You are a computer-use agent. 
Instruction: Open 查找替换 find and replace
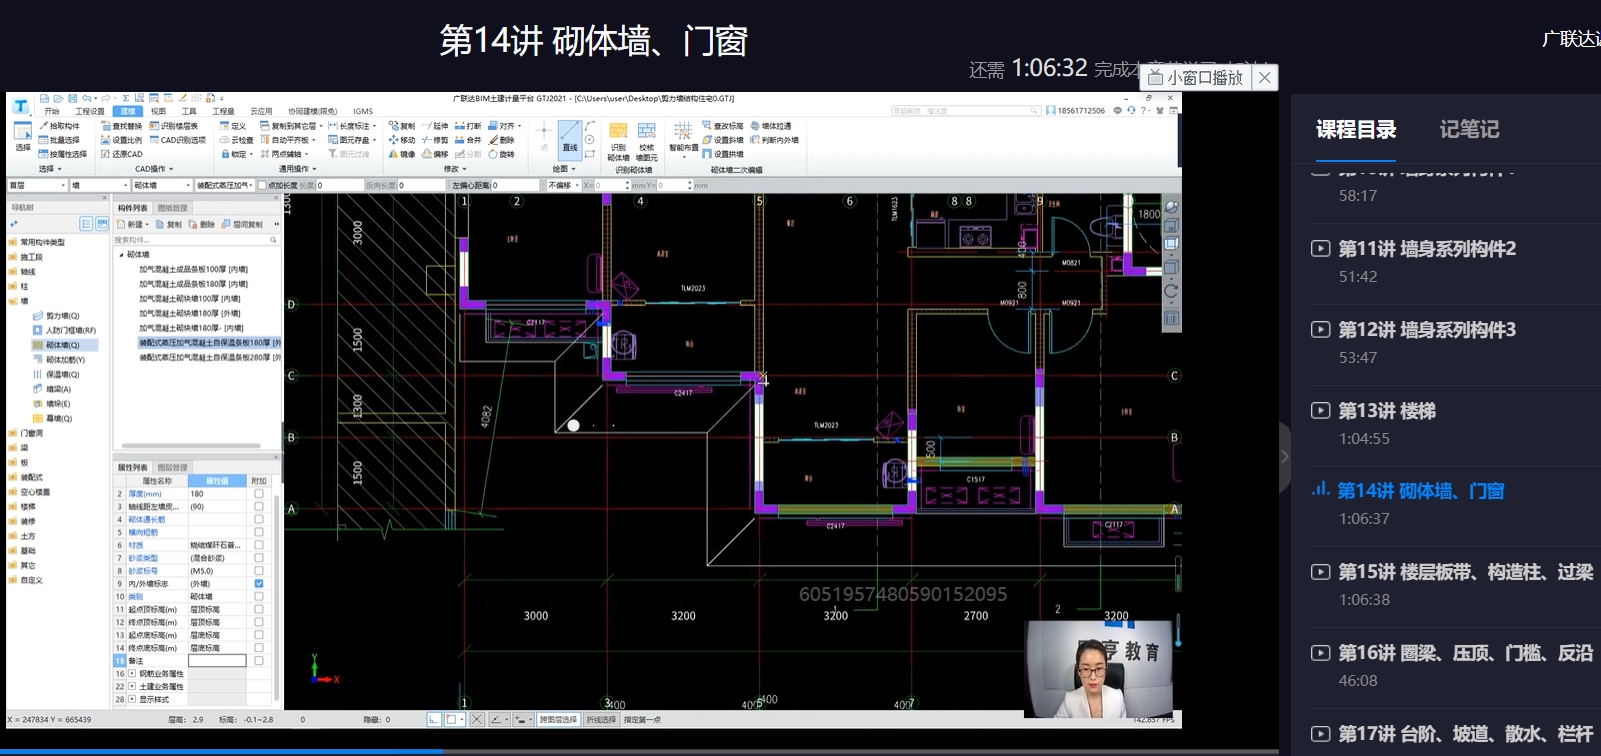122,126
